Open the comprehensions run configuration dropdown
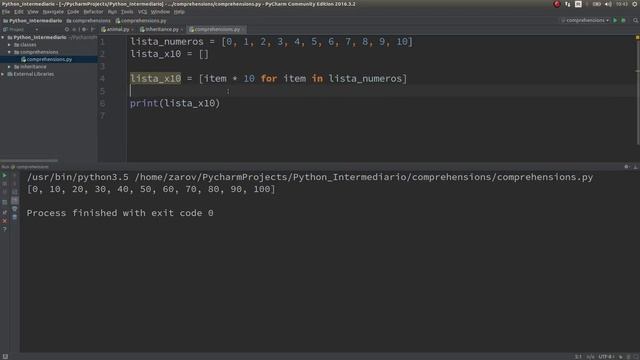640x360 pixels. [x=585, y=20]
